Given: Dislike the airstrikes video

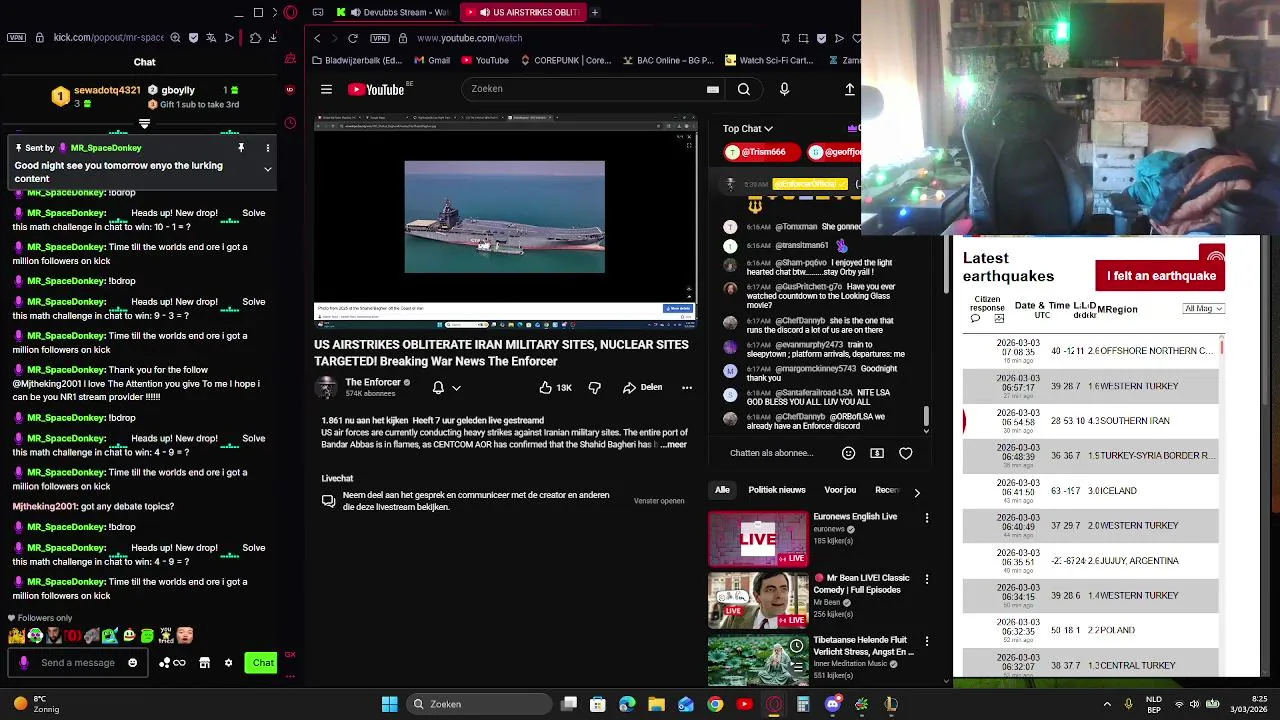Looking at the screenshot, I should coord(595,387).
